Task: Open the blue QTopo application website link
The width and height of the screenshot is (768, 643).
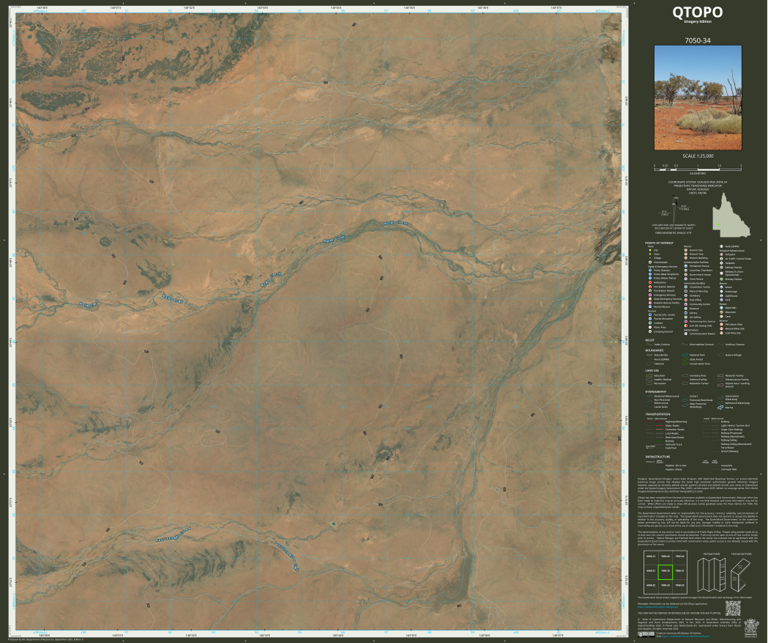Action: (658, 607)
